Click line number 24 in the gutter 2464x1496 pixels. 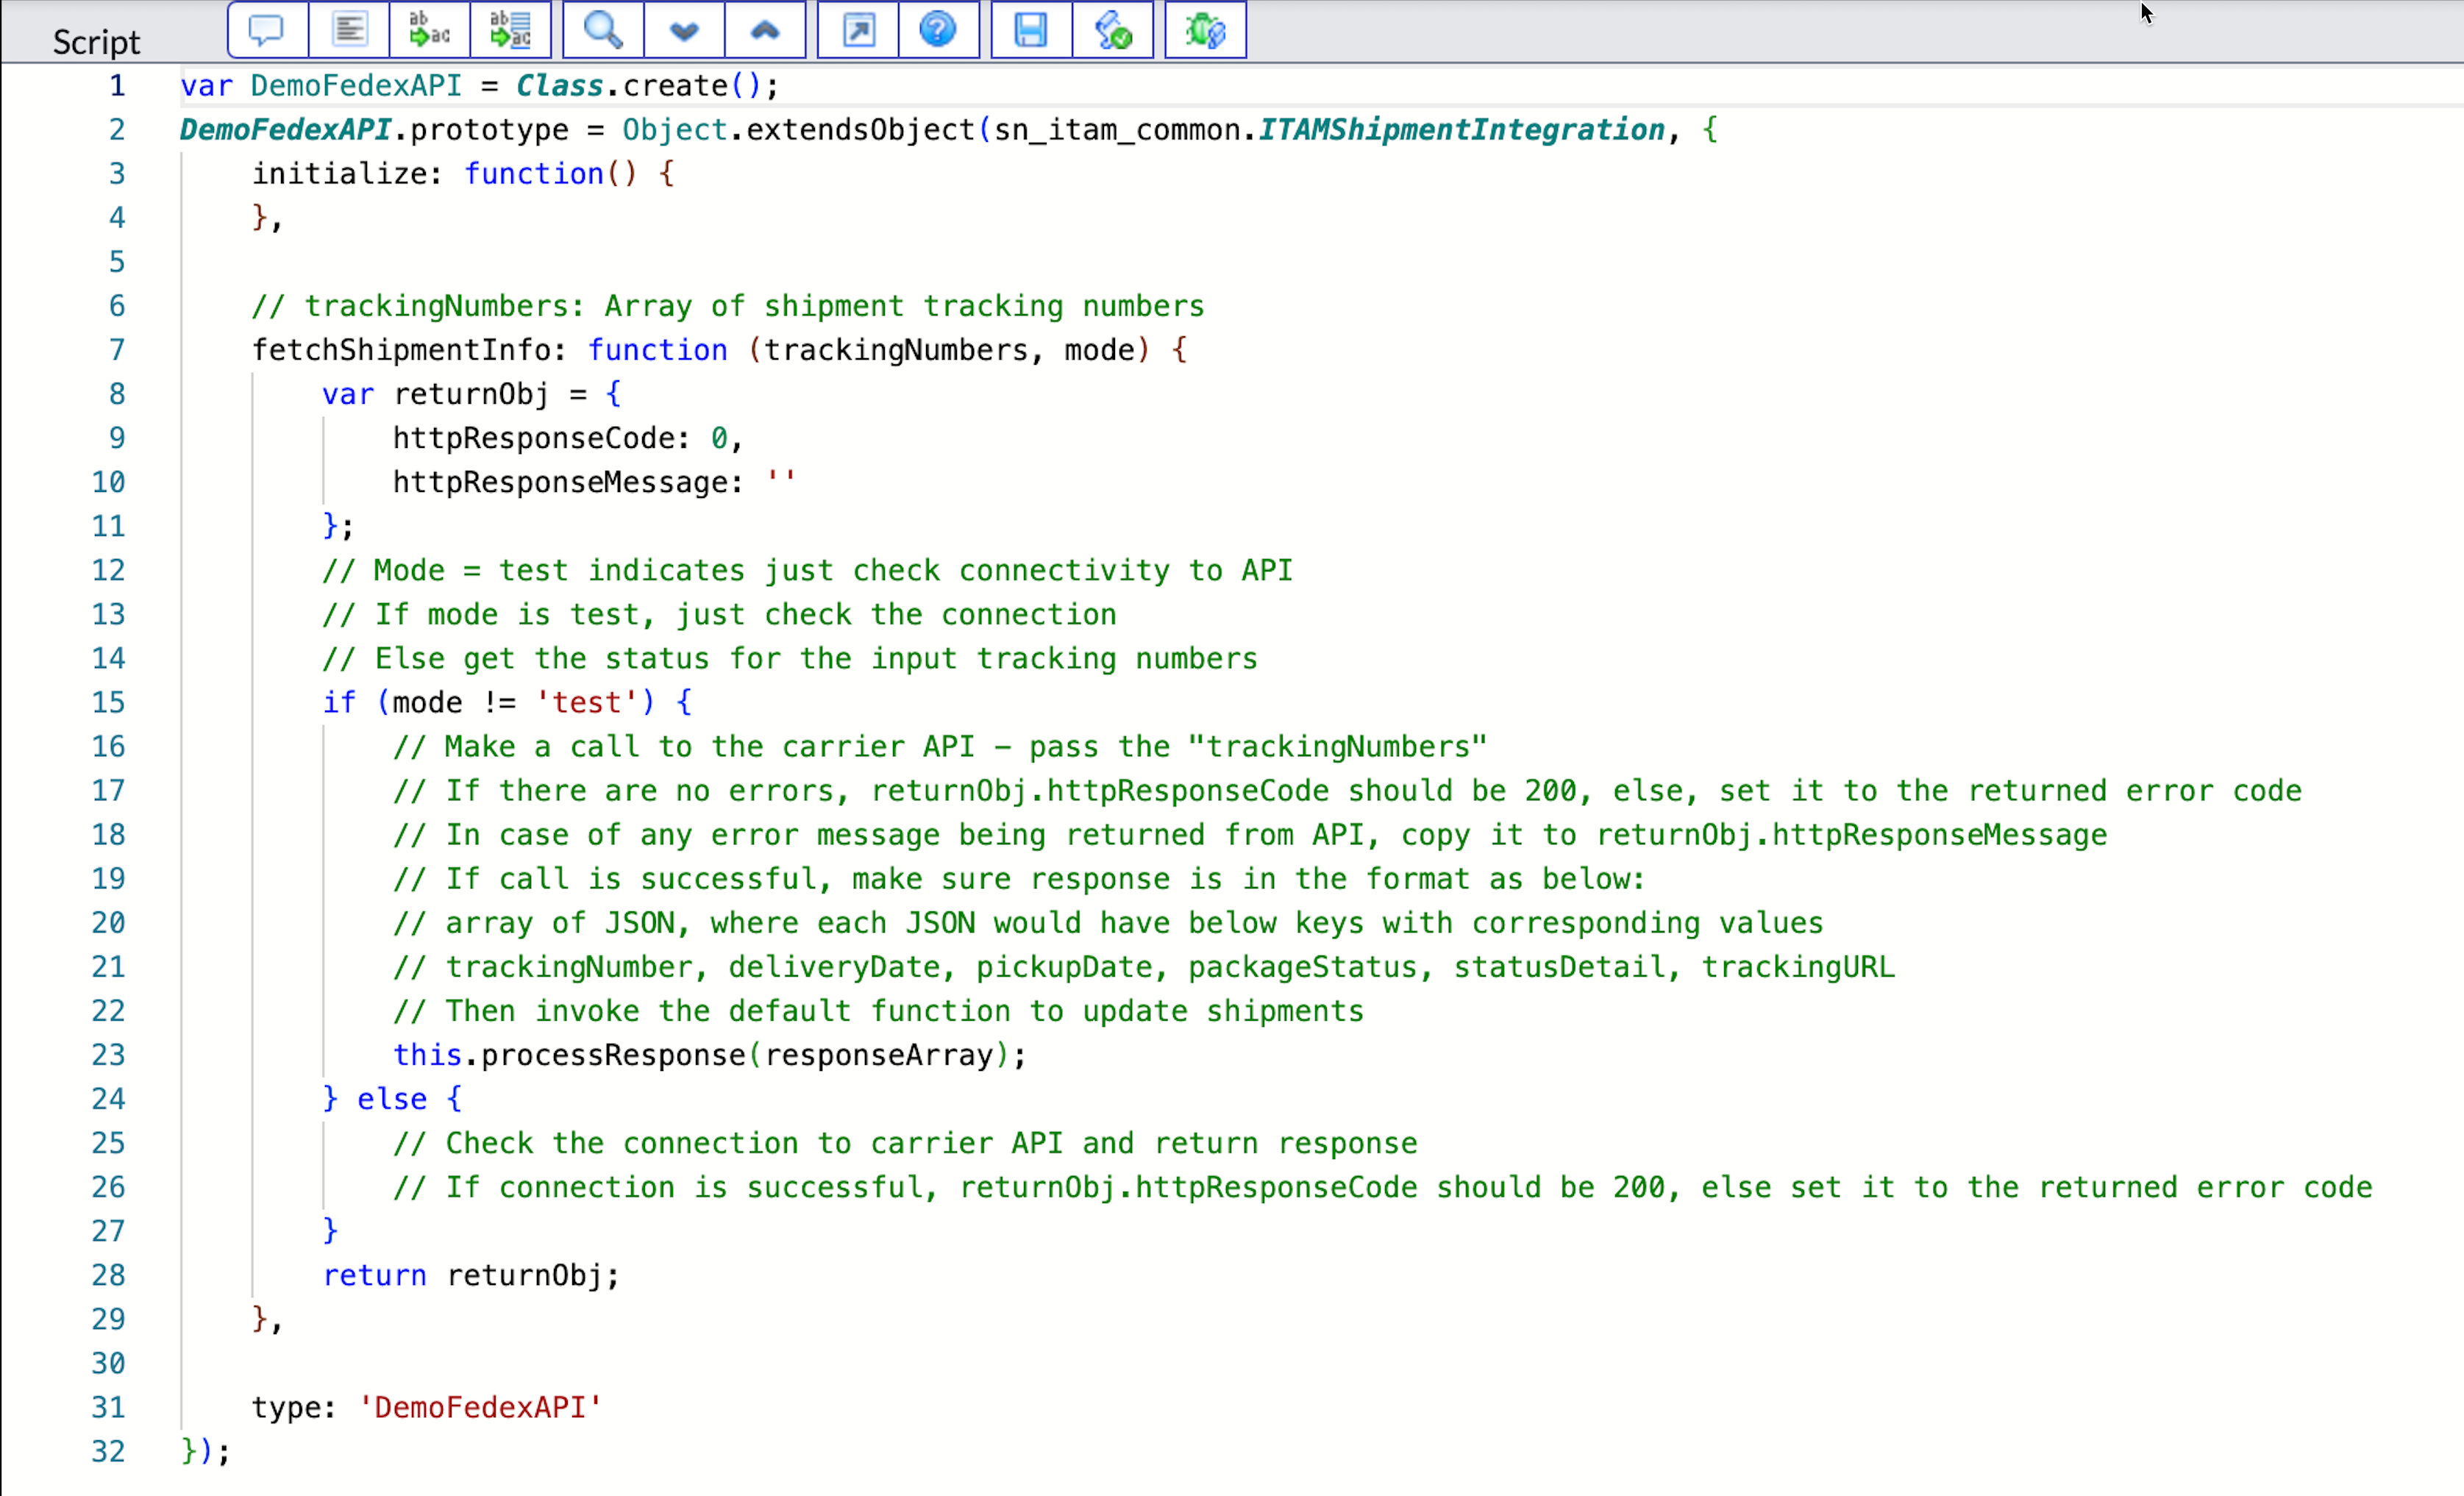[x=108, y=1099]
